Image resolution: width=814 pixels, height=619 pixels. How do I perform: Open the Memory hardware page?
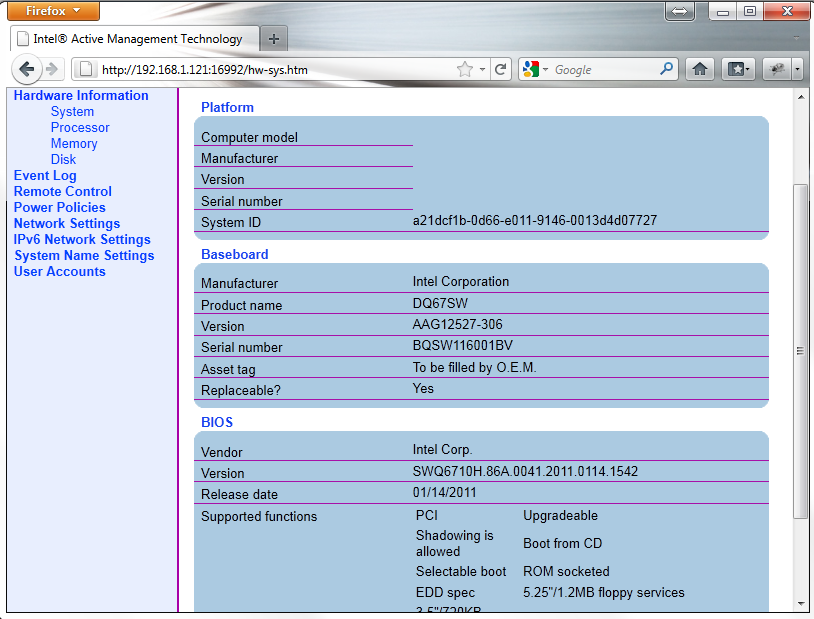coord(74,143)
